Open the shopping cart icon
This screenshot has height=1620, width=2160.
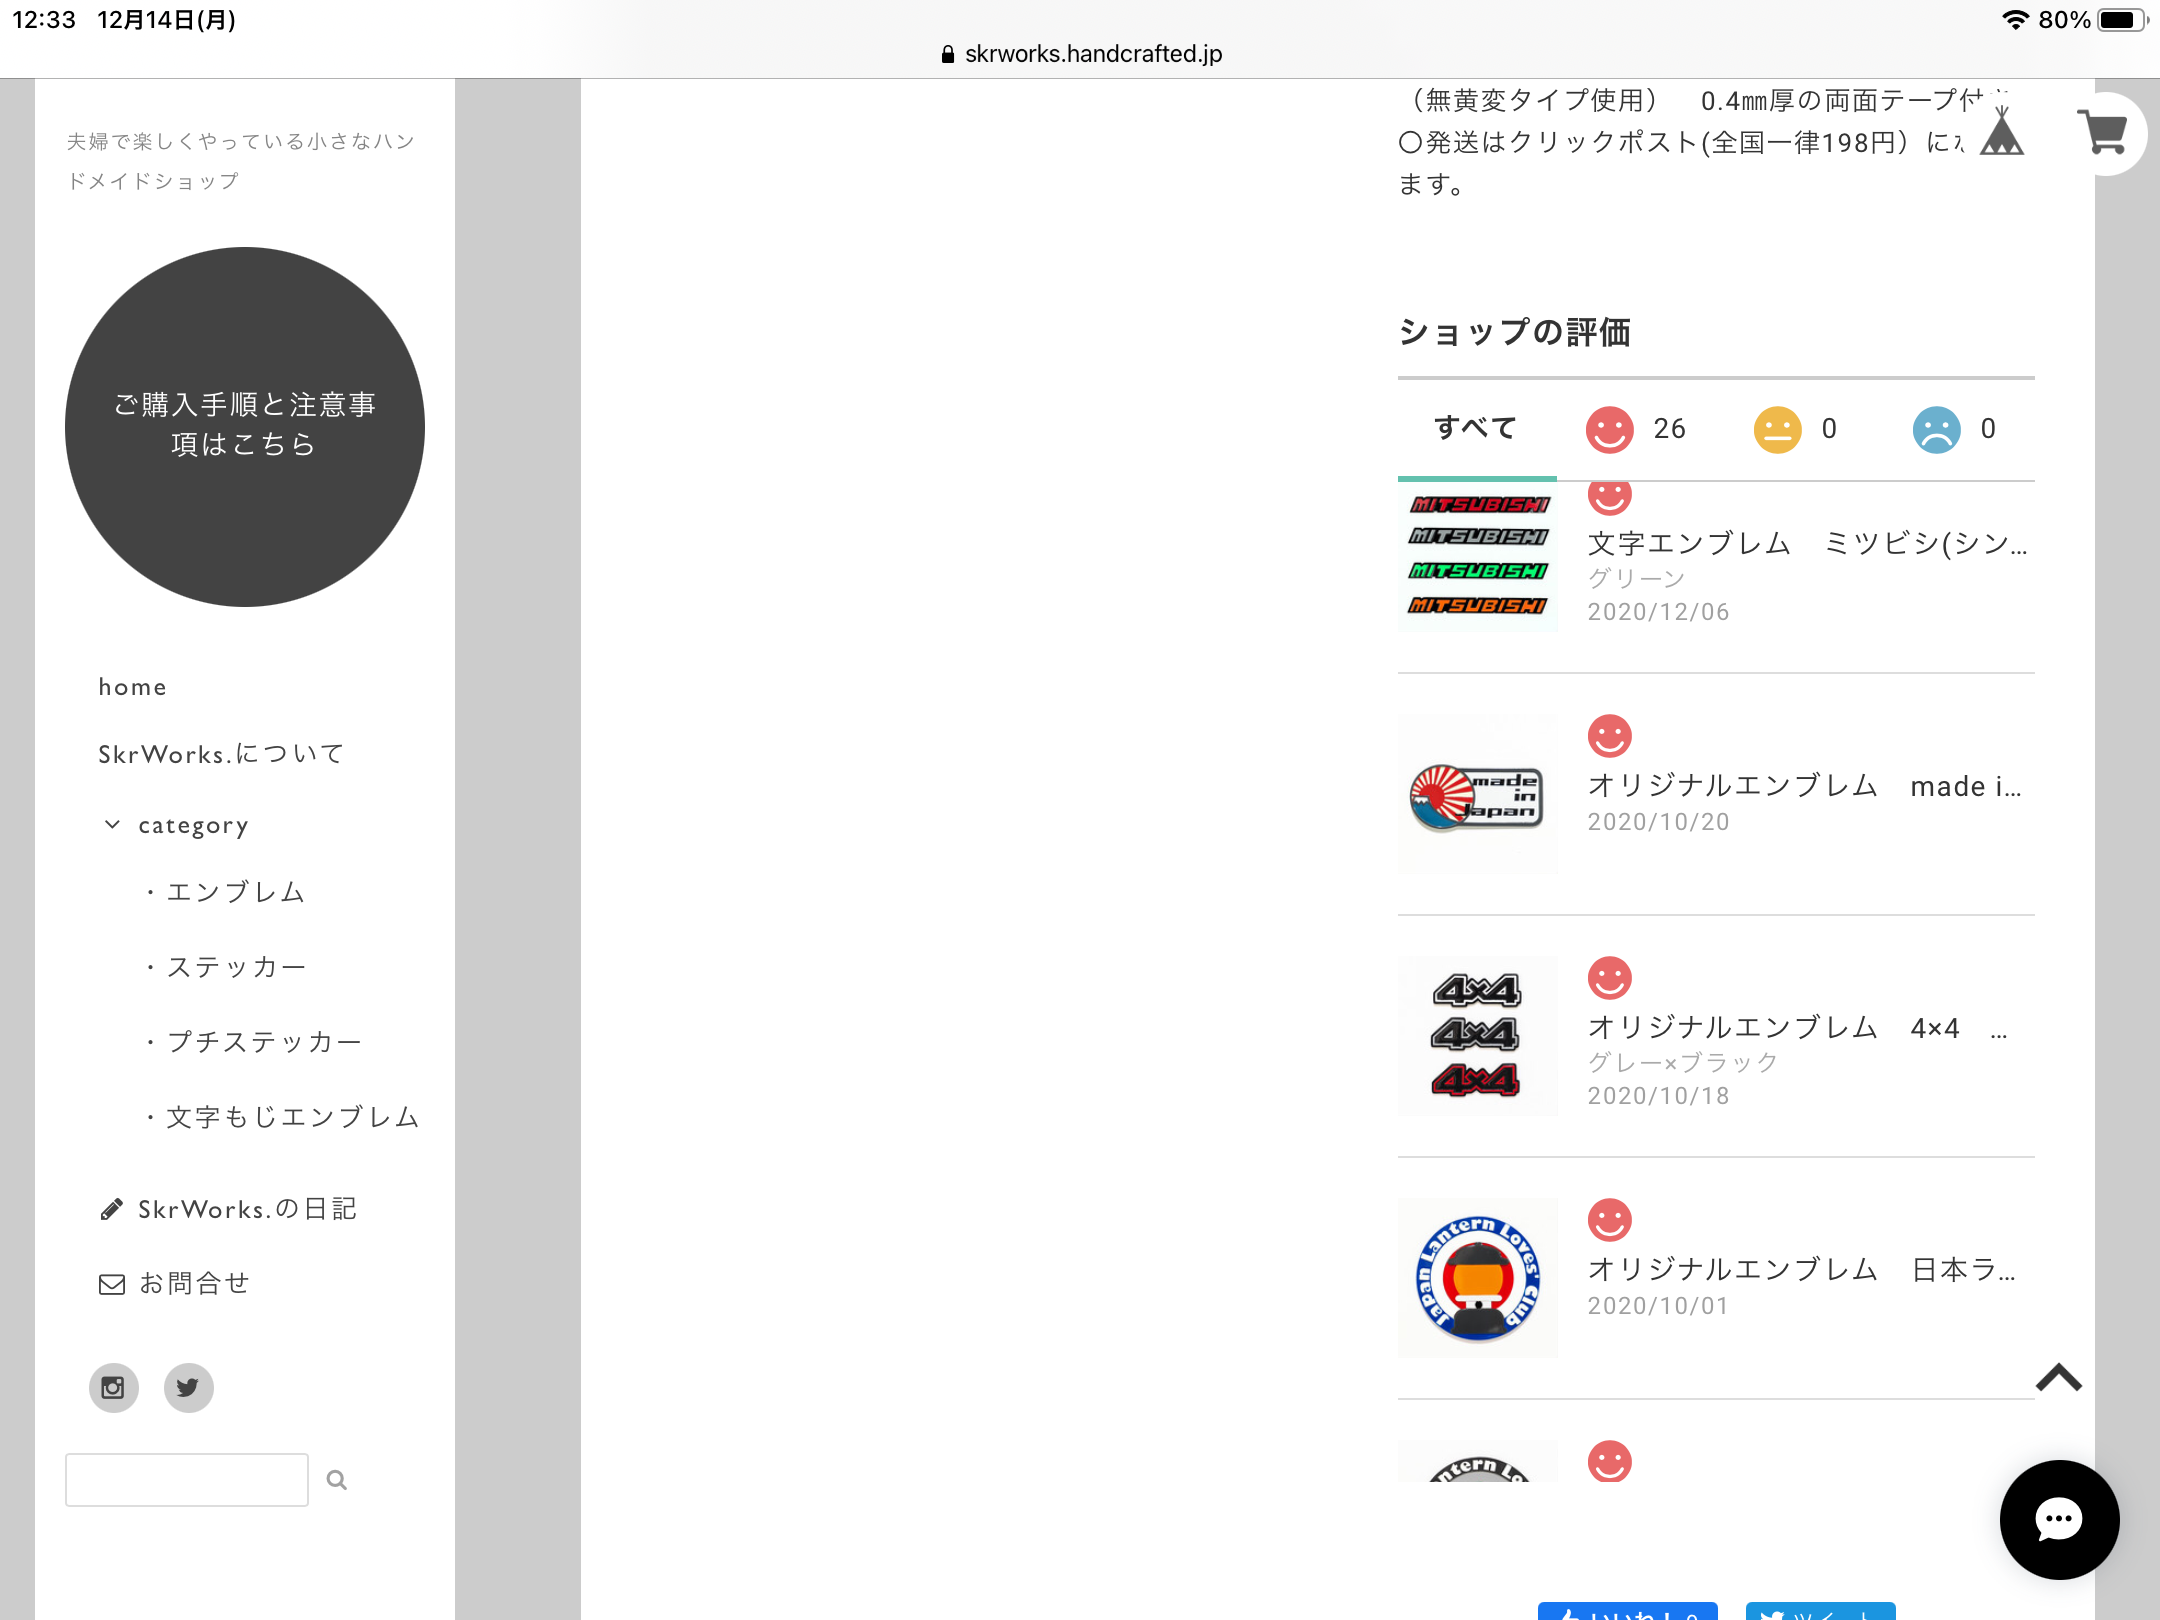2105,133
